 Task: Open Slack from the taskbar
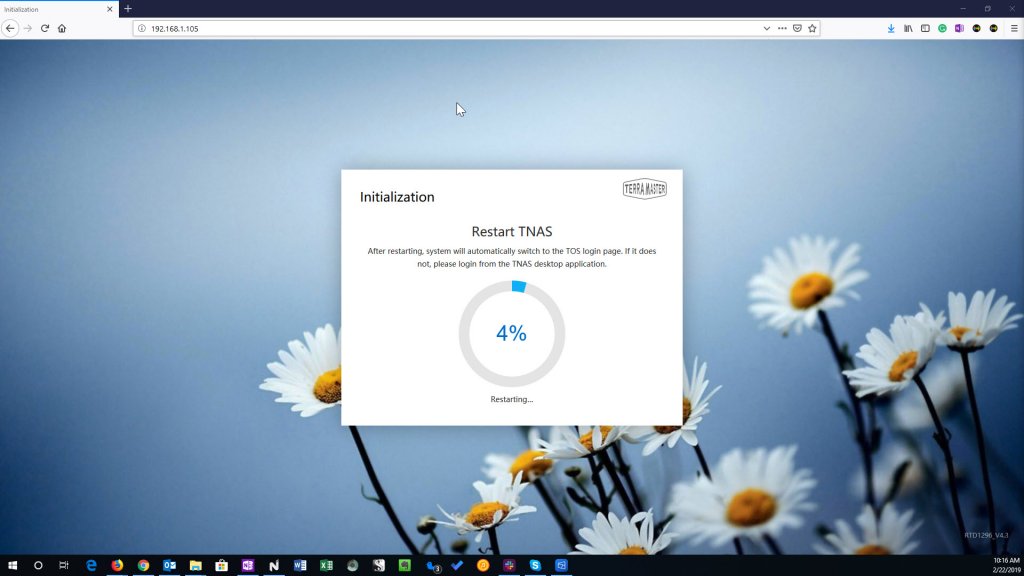(x=509, y=566)
